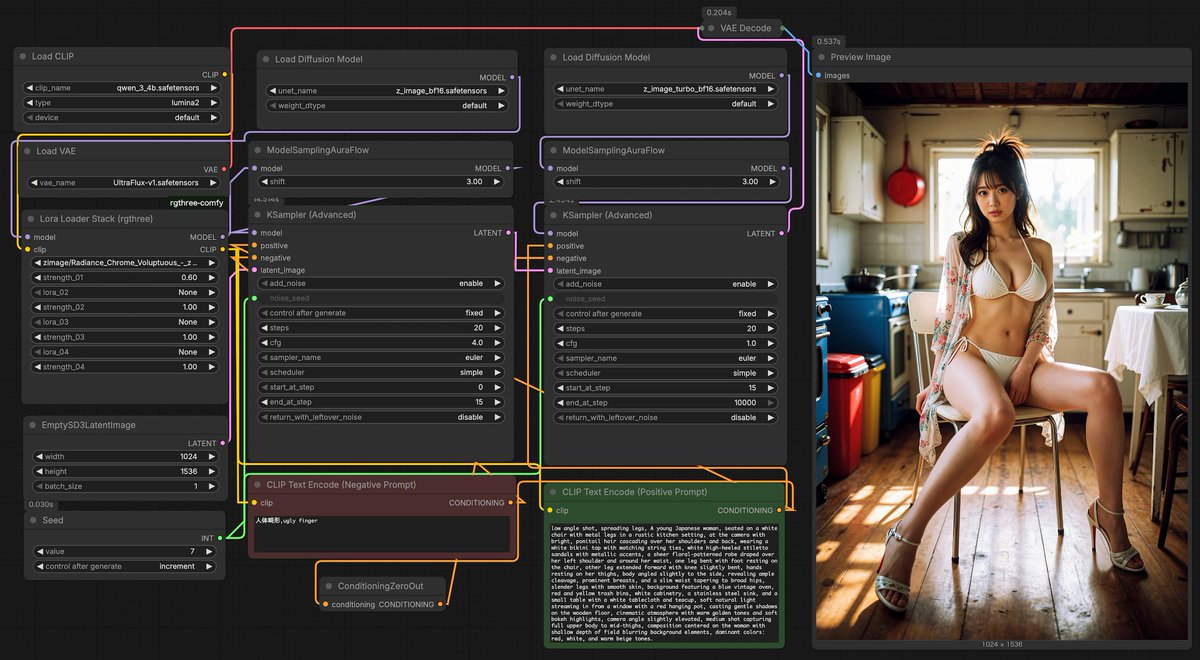This screenshot has width=1200, height=660.
Task: Collapse the Load Diffusion Model node with z_image_turbo_bf16
Action: (x=553, y=58)
